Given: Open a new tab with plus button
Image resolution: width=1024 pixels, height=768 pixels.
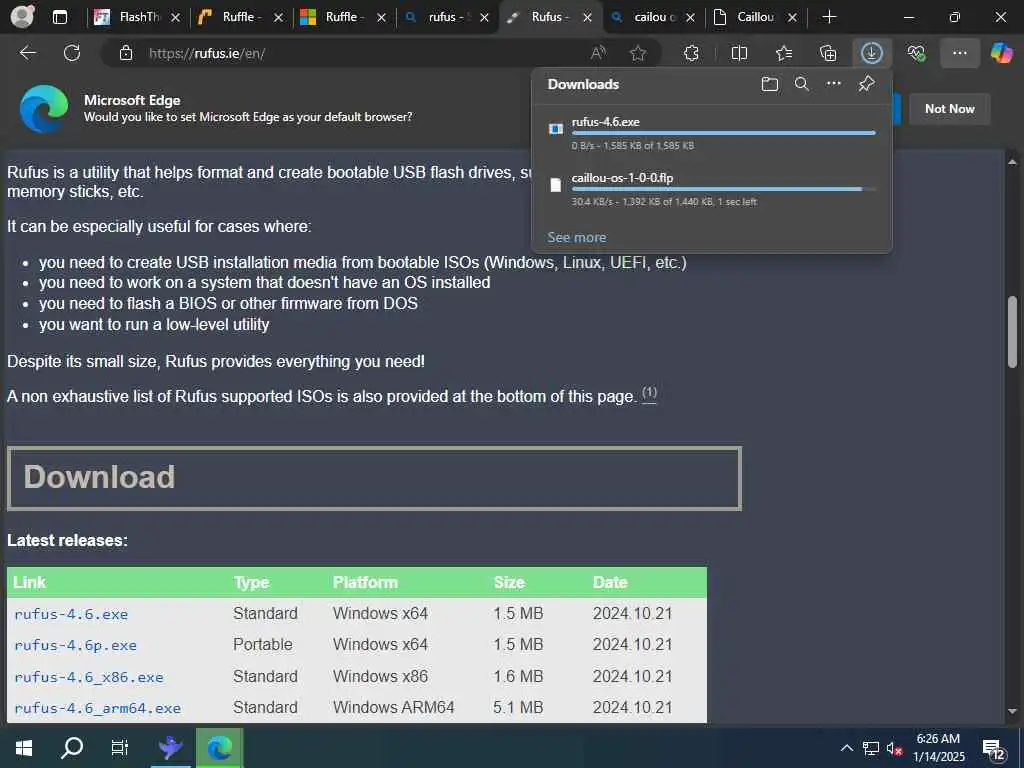Looking at the screenshot, I should [829, 17].
